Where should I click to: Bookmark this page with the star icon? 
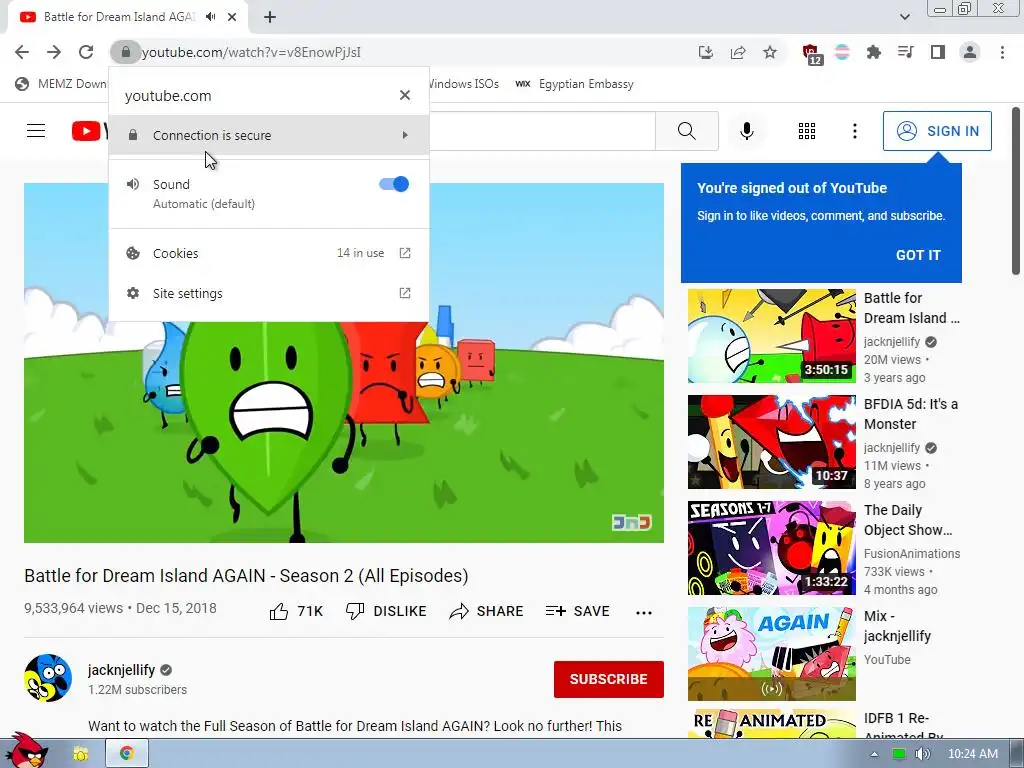click(770, 52)
